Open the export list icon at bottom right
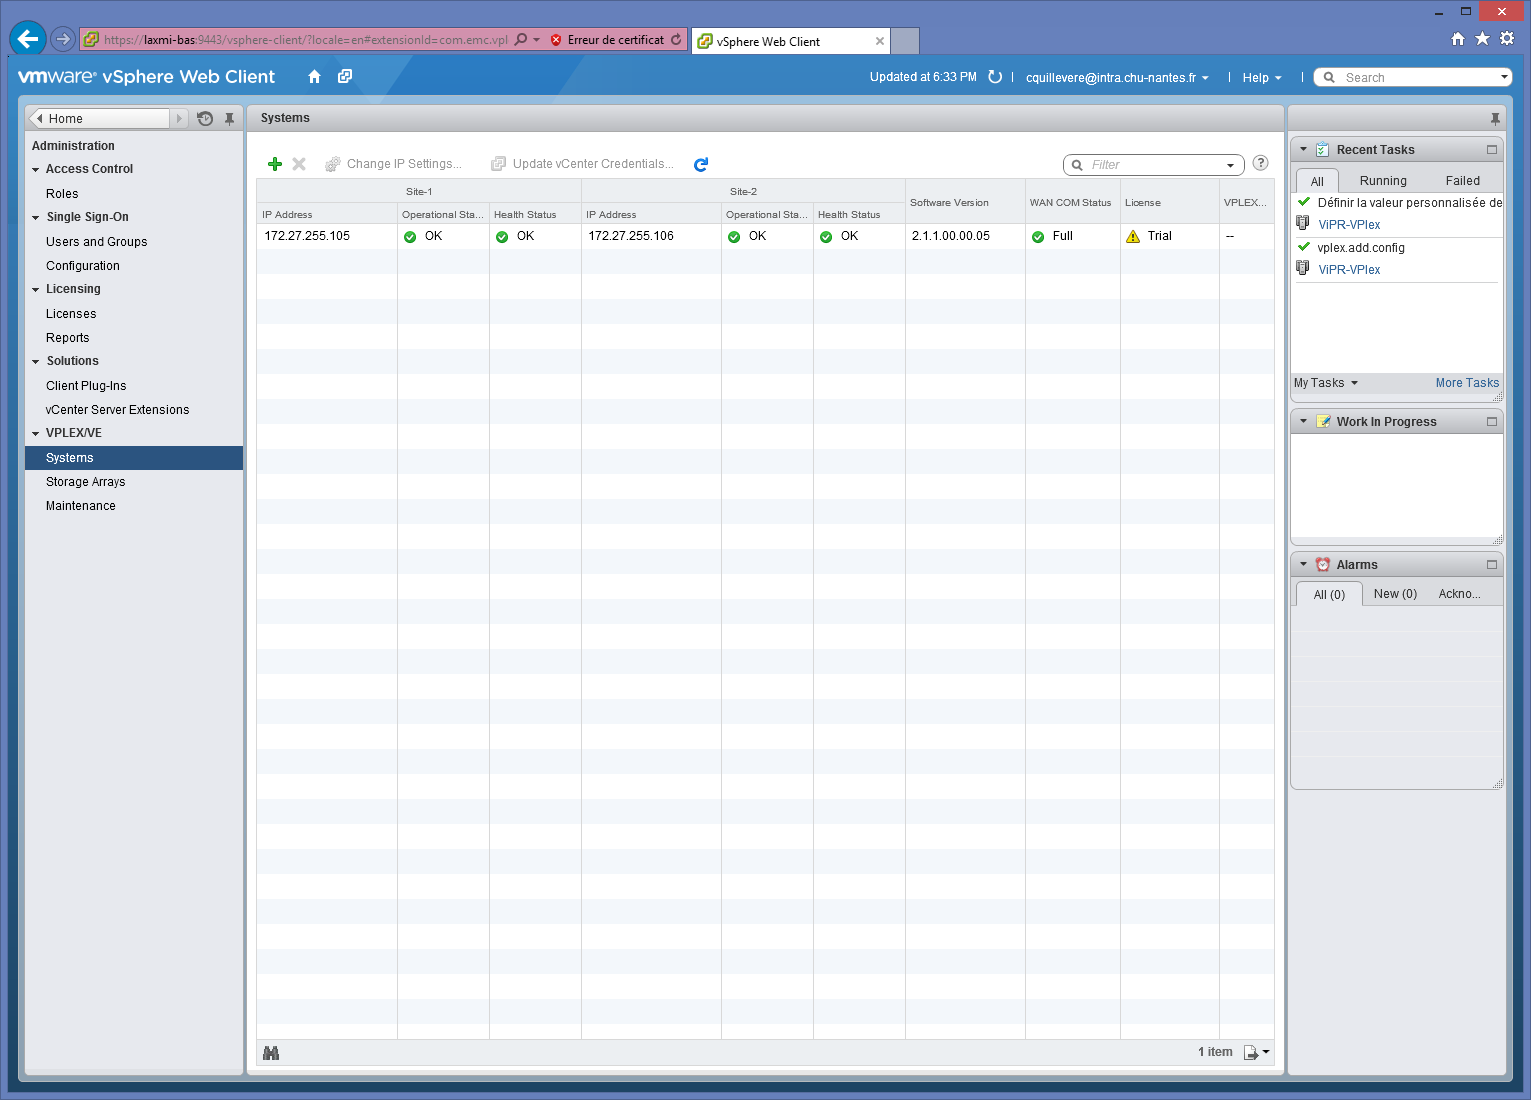This screenshot has height=1100, width=1531. [x=1255, y=1052]
